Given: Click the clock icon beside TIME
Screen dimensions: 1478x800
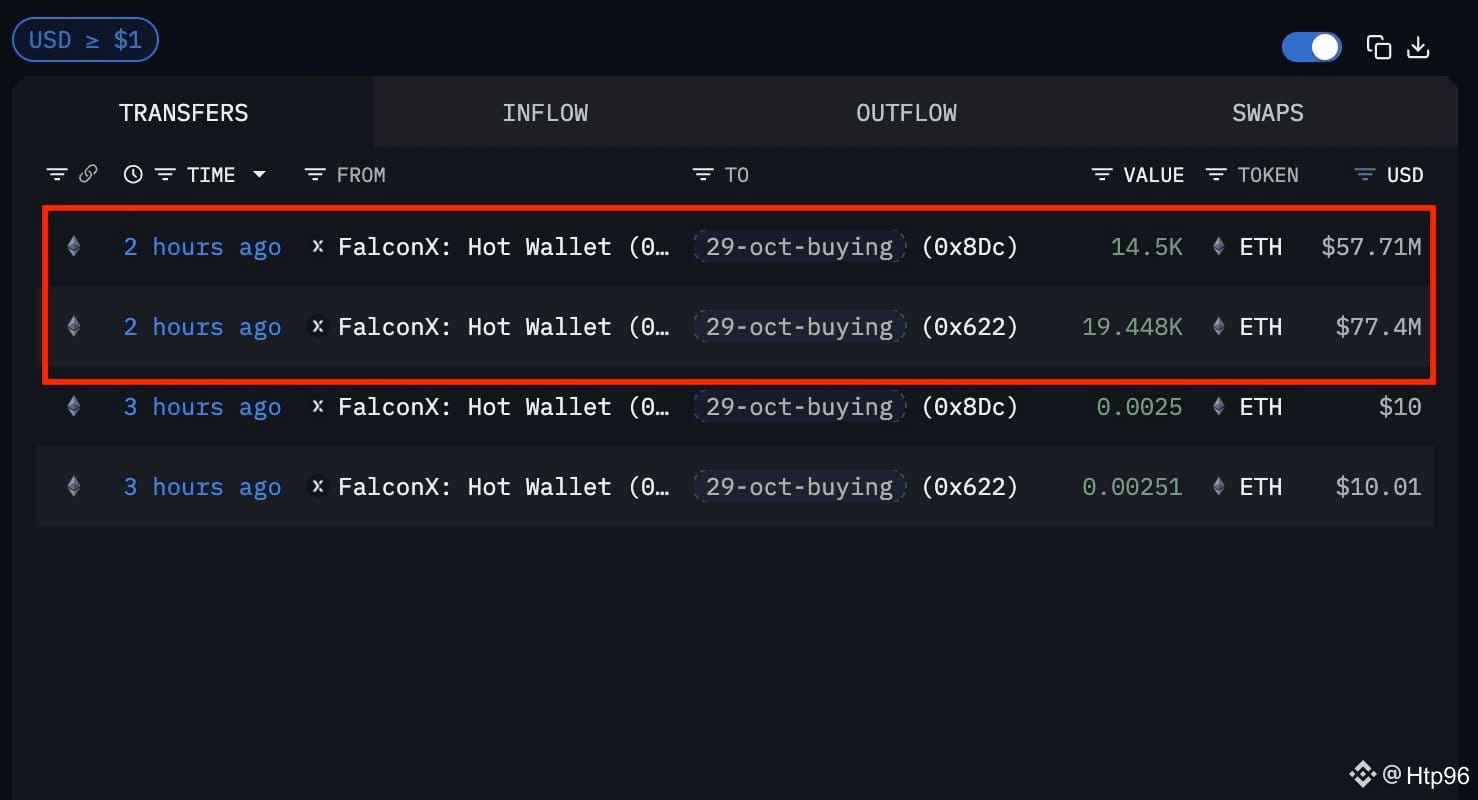Looking at the screenshot, I should [x=133, y=175].
